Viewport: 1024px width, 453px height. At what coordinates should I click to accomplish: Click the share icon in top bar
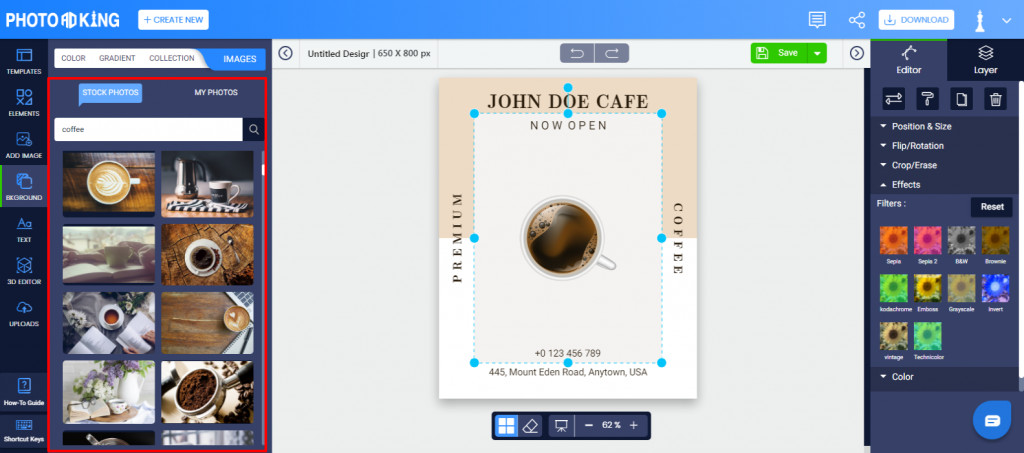click(856, 20)
